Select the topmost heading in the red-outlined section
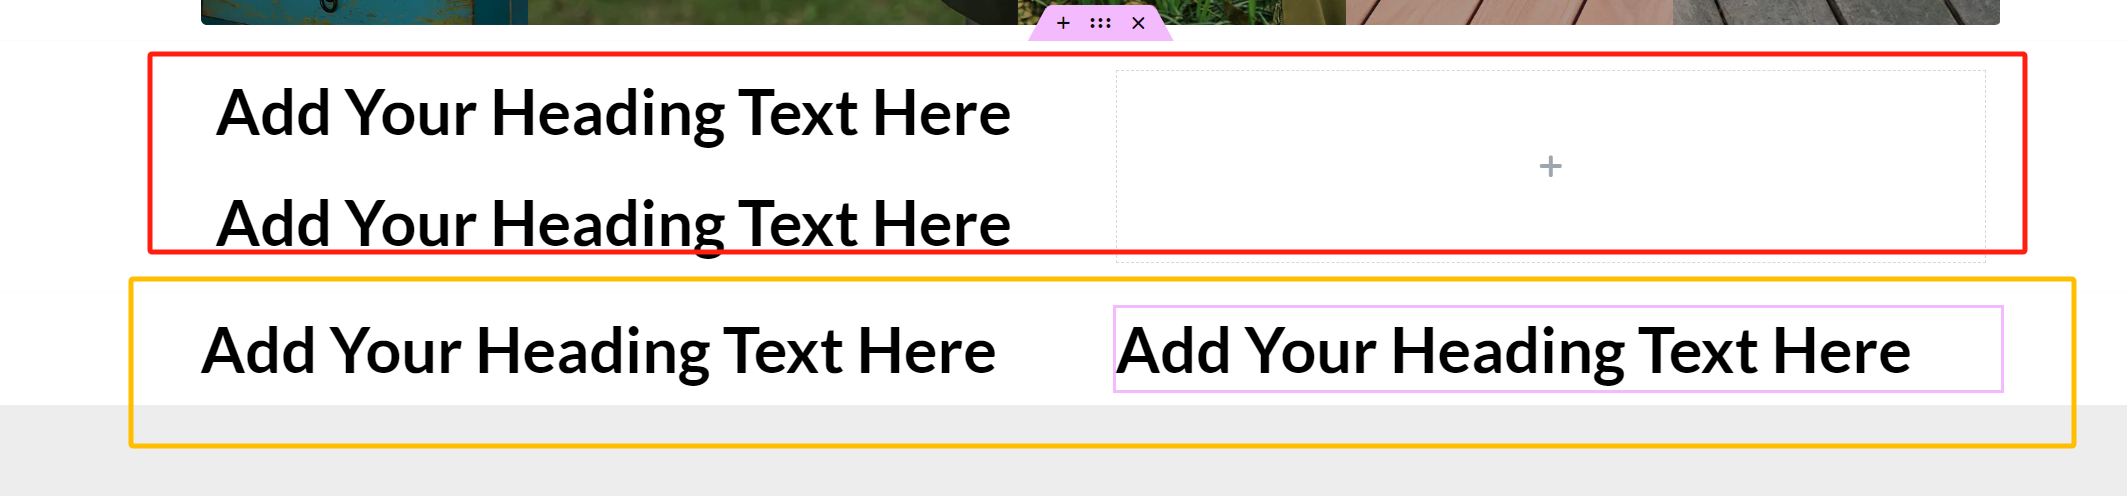Image resolution: width=2127 pixels, height=496 pixels. point(613,114)
